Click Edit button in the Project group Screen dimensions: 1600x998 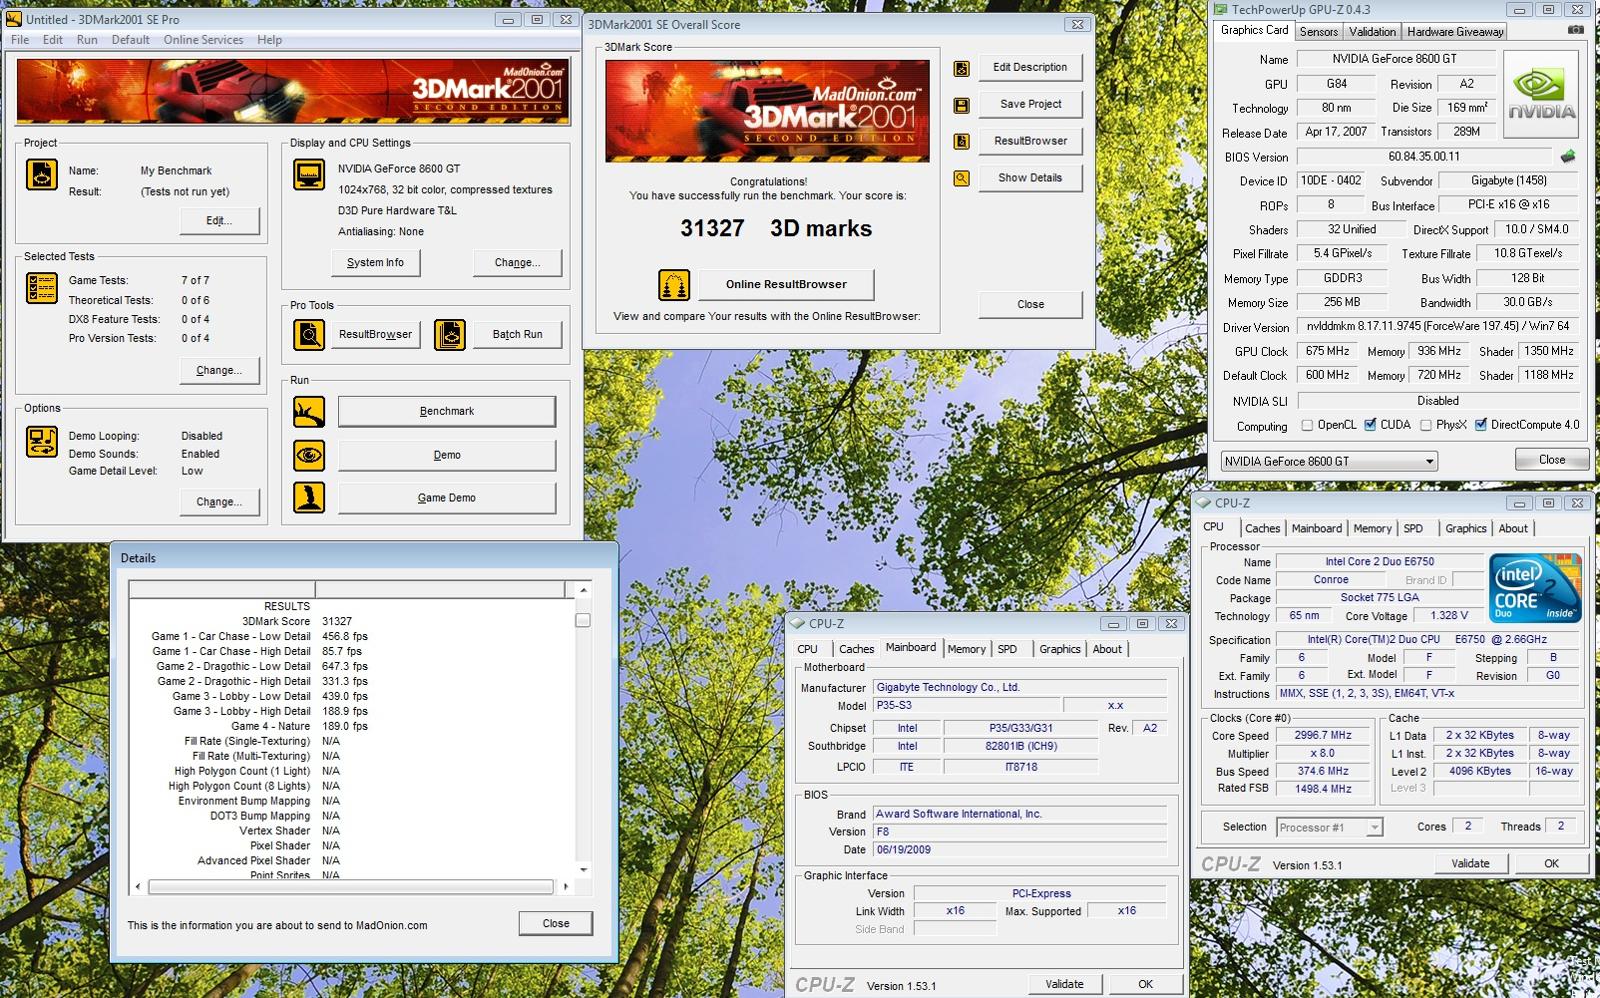click(219, 220)
